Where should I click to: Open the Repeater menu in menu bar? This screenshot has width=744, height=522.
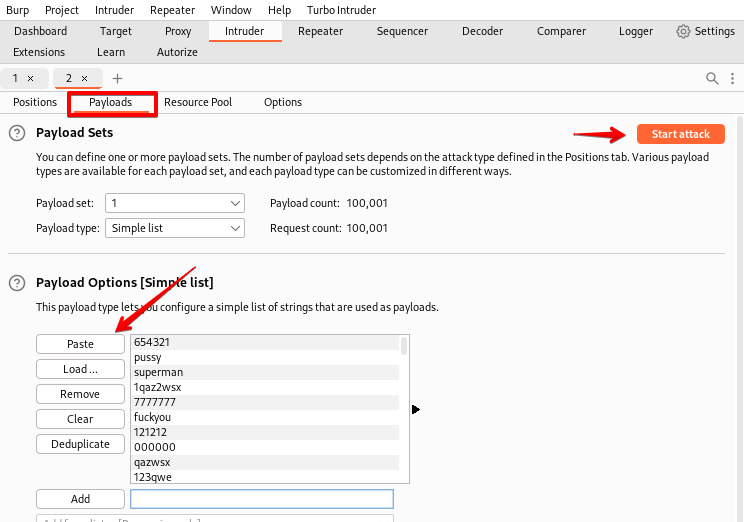(x=172, y=10)
